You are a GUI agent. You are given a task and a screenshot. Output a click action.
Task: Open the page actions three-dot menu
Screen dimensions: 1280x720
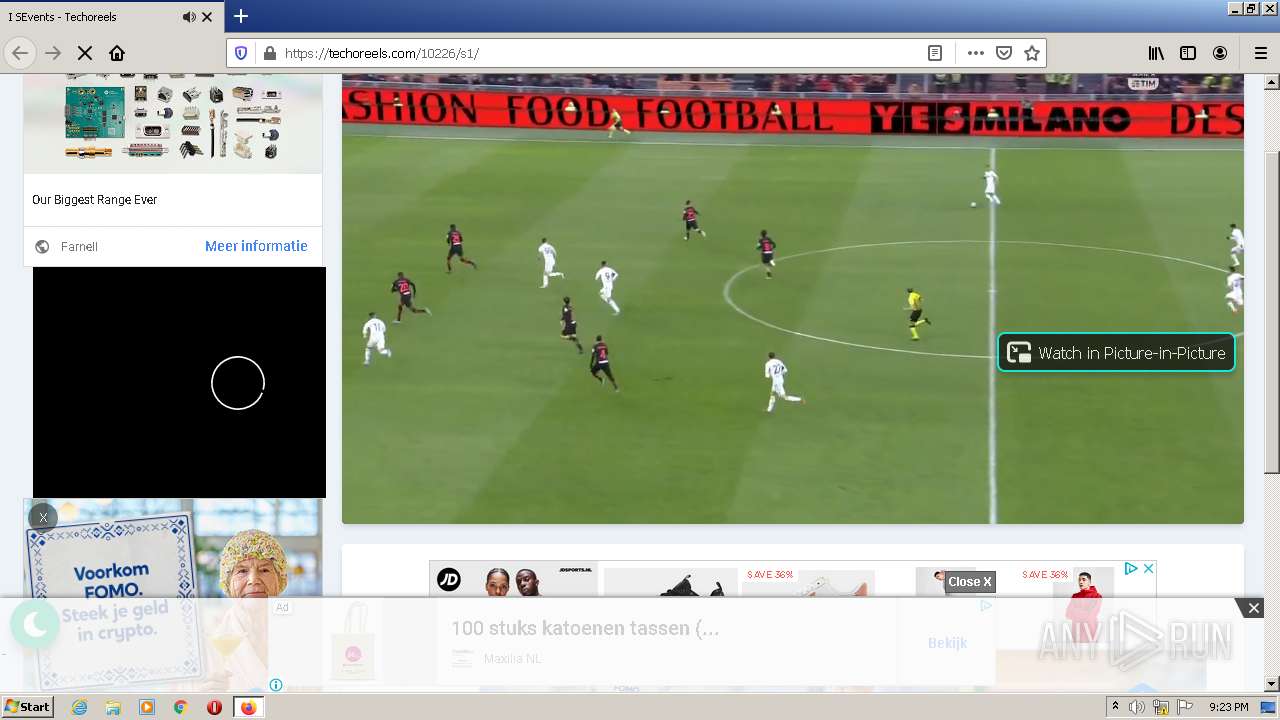tap(976, 53)
